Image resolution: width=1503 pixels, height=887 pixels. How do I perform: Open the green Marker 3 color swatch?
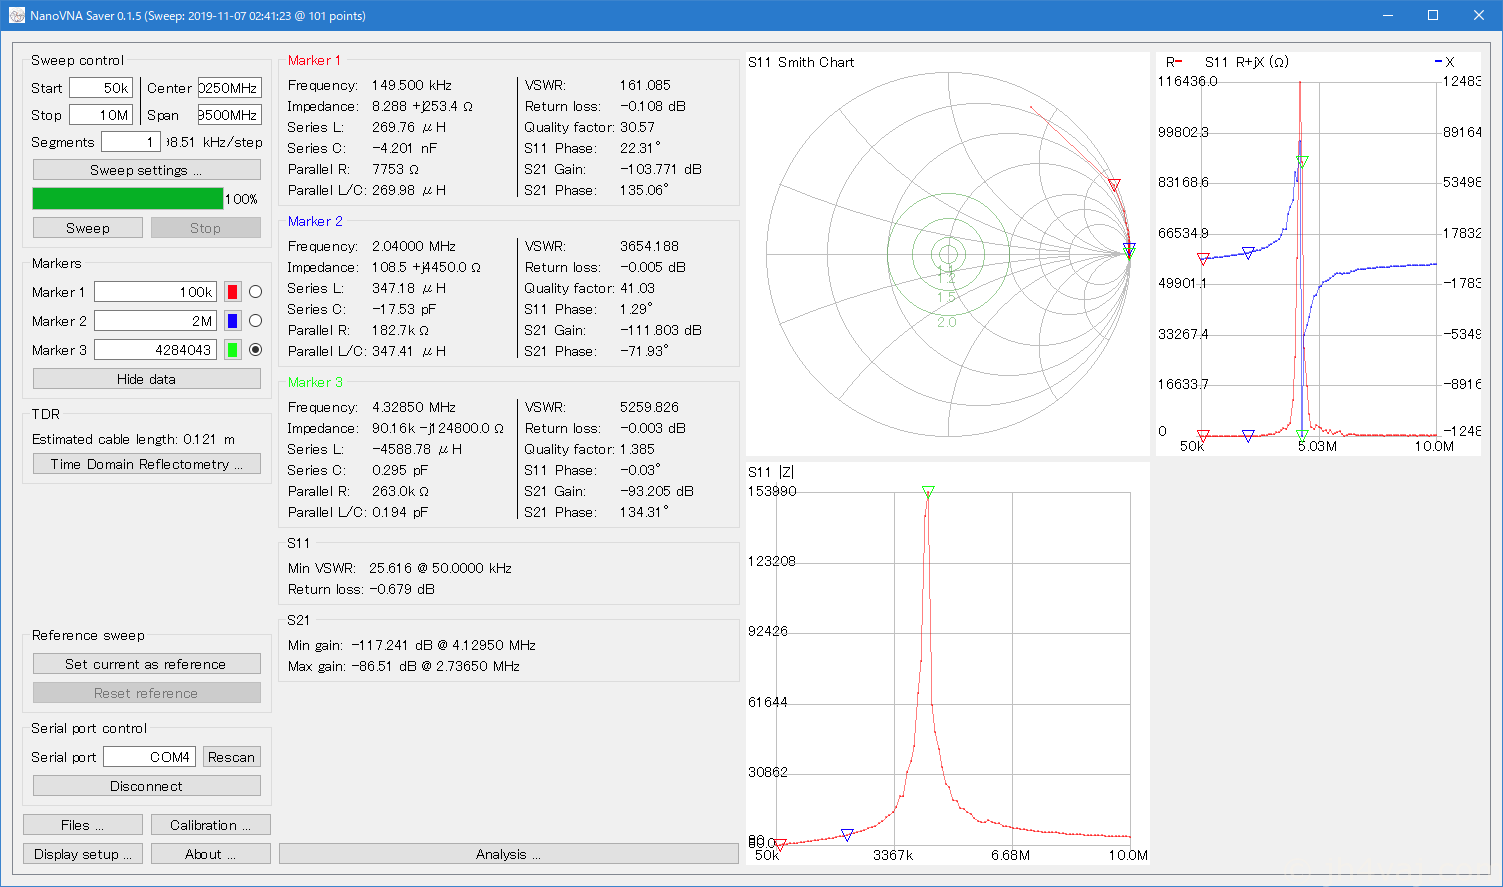(233, 350)
